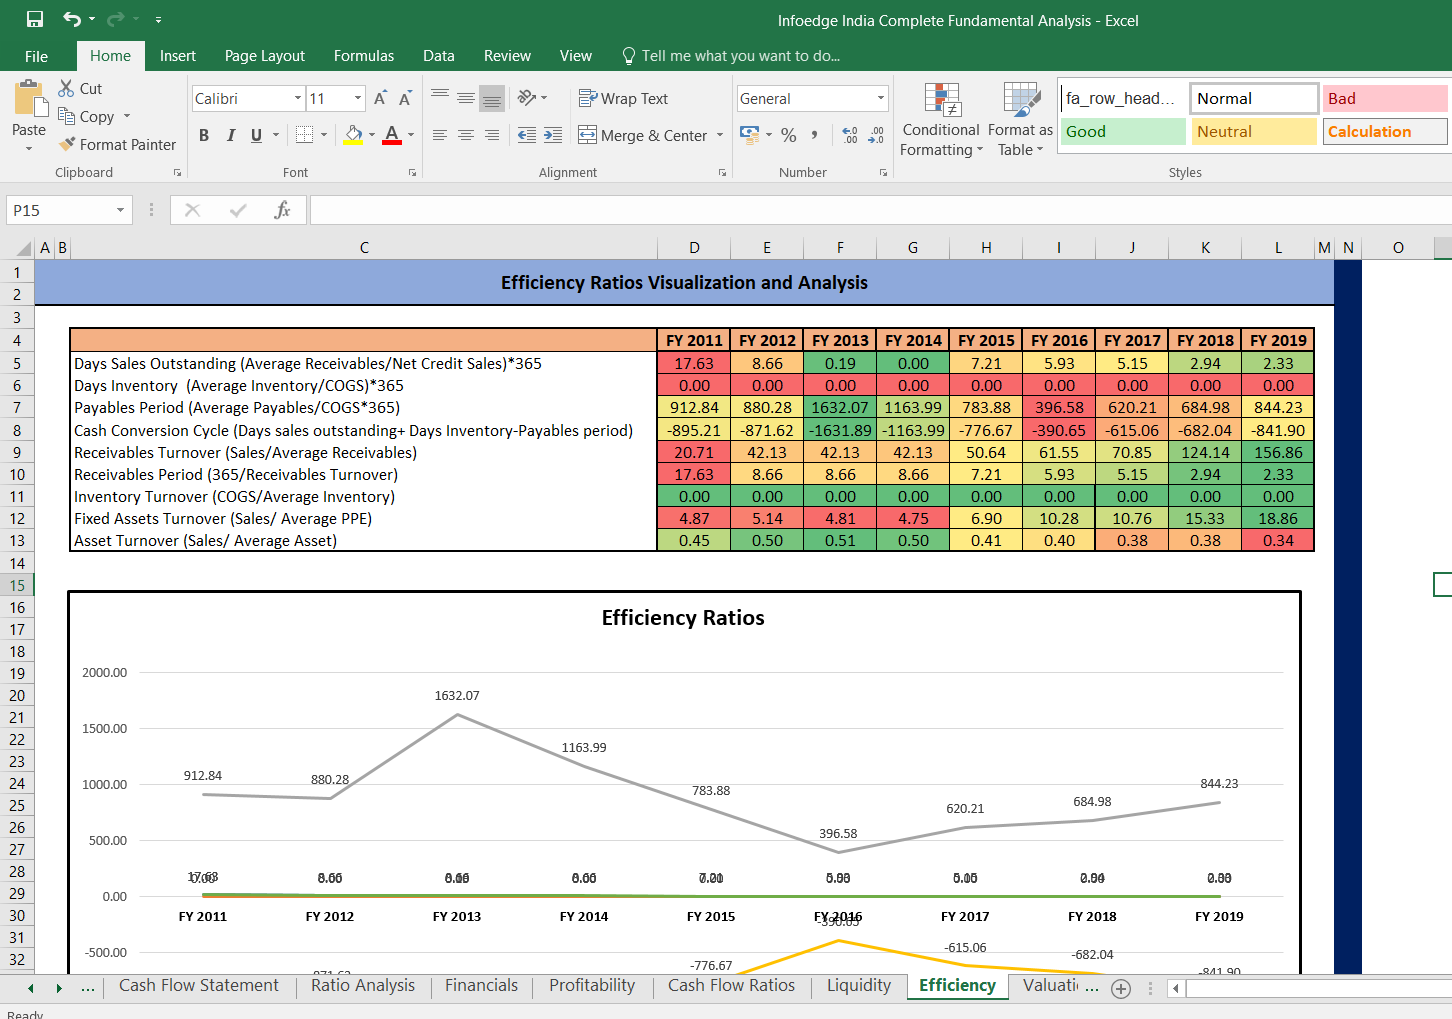Expand the number format dropdown
Viewport: 1452px width, 1019px height.
click(881, 98)
